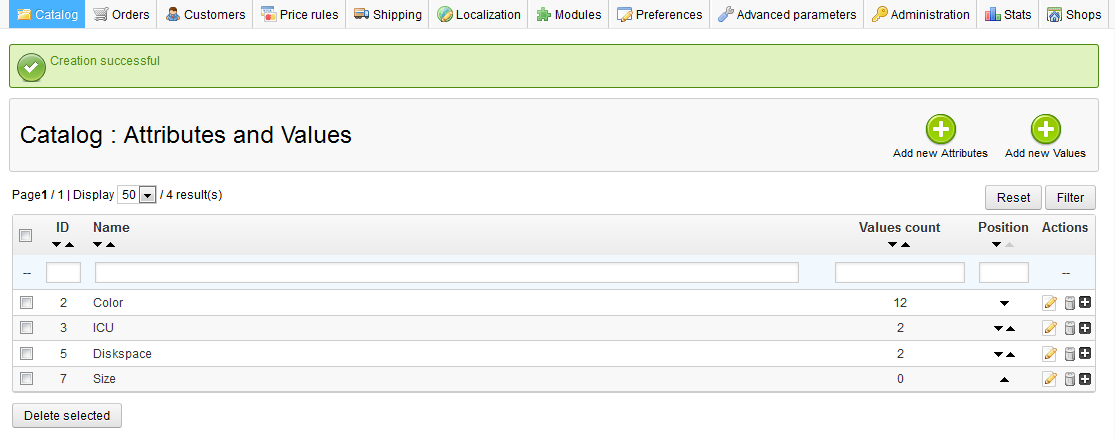
Task: Click the Name filter text field
Action: 446,272
